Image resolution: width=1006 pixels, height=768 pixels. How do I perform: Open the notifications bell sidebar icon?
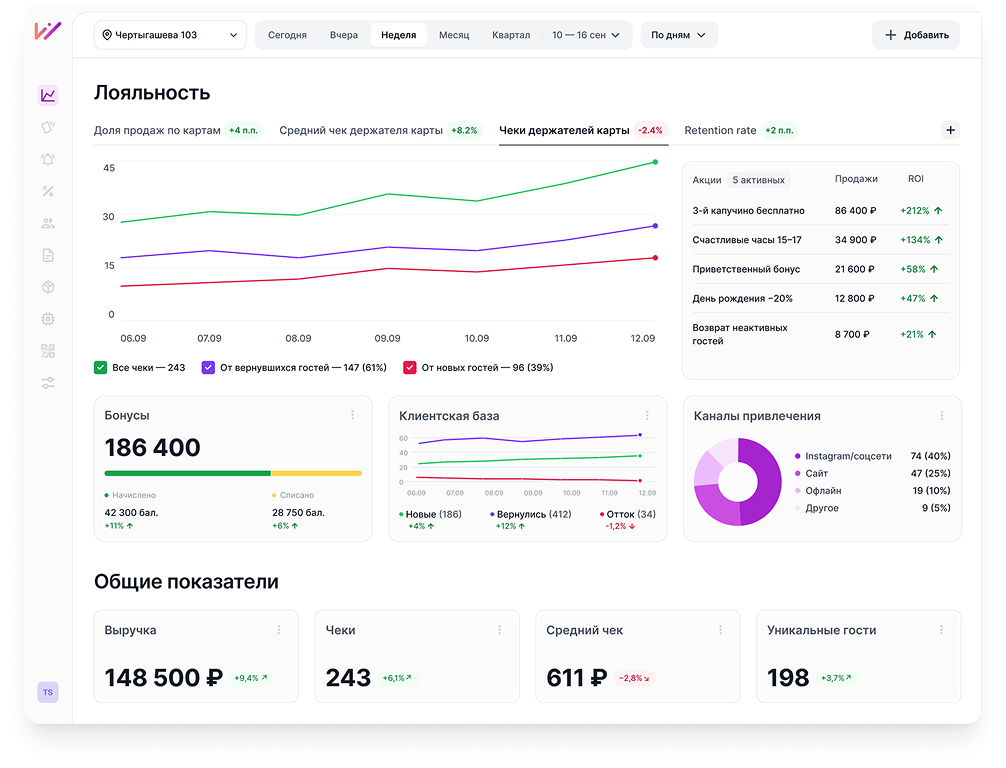click(48, 159)
